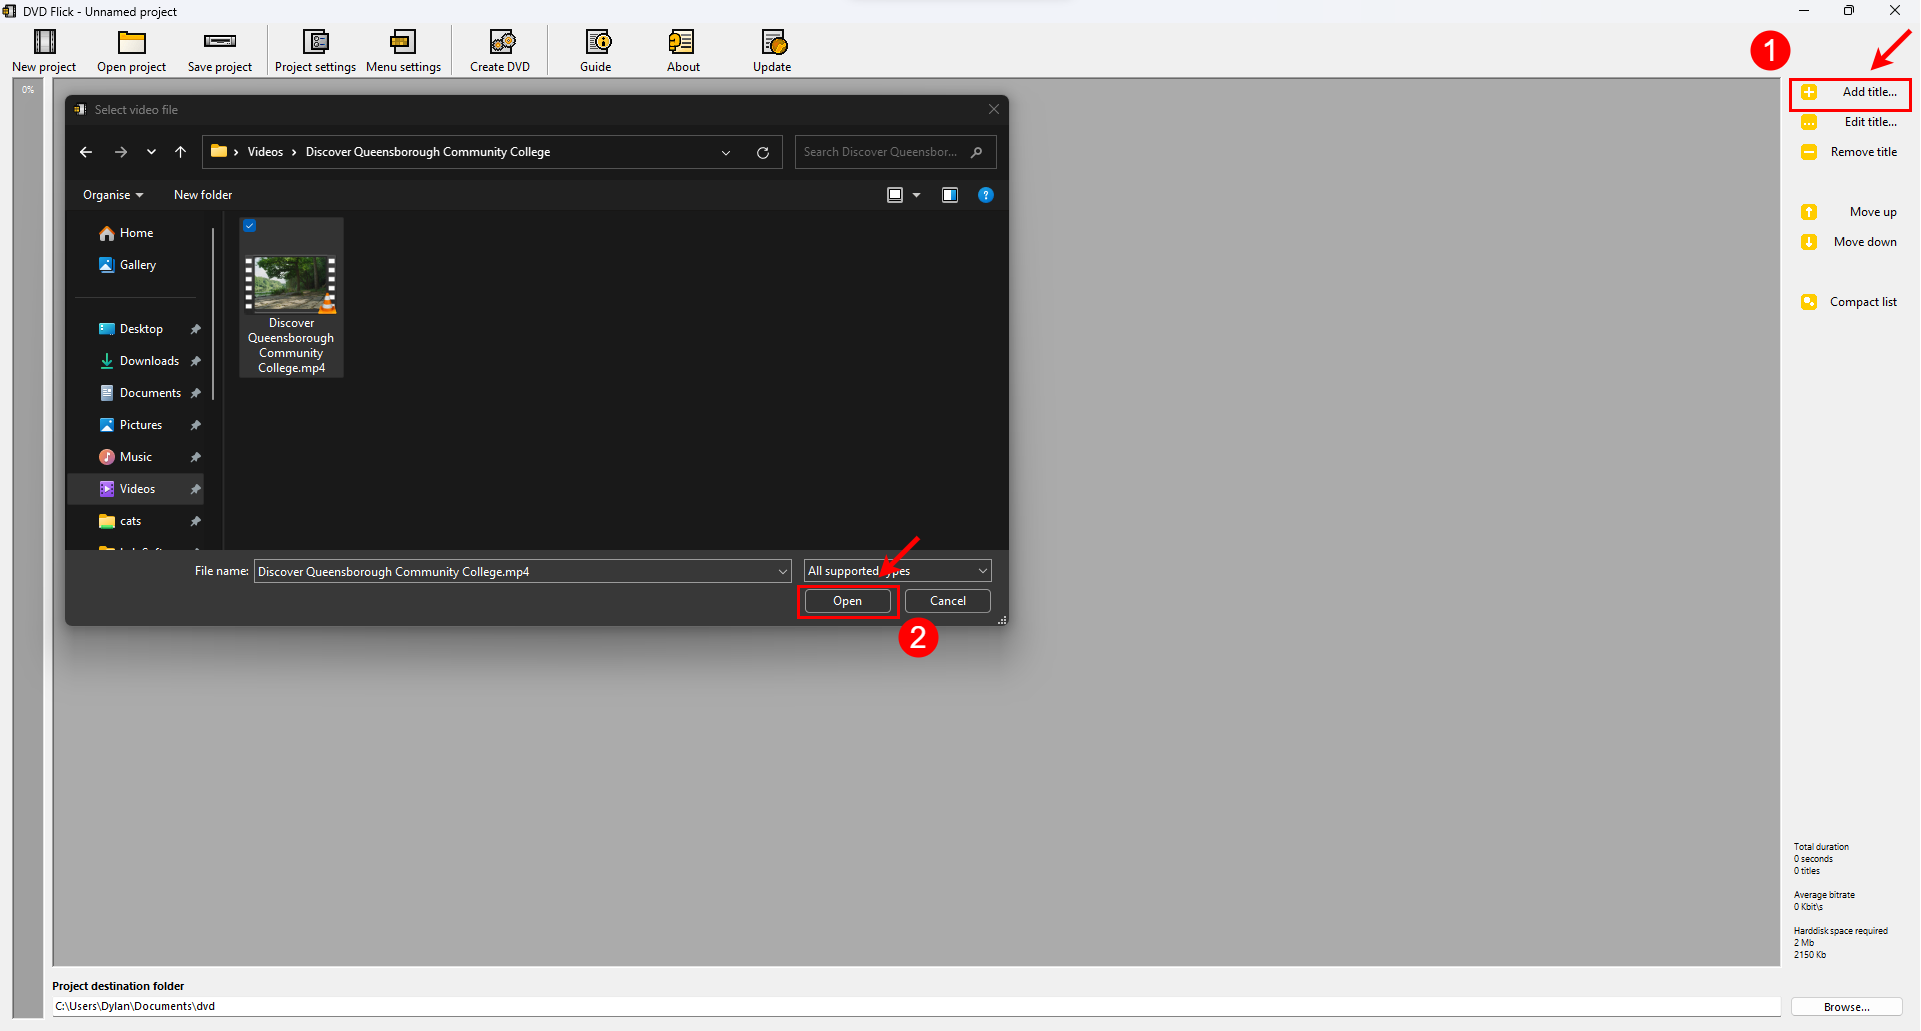This screenshot has width=1921, height=1031.
Task: Go forward in the file dialog
Action: tap(121, 152)
